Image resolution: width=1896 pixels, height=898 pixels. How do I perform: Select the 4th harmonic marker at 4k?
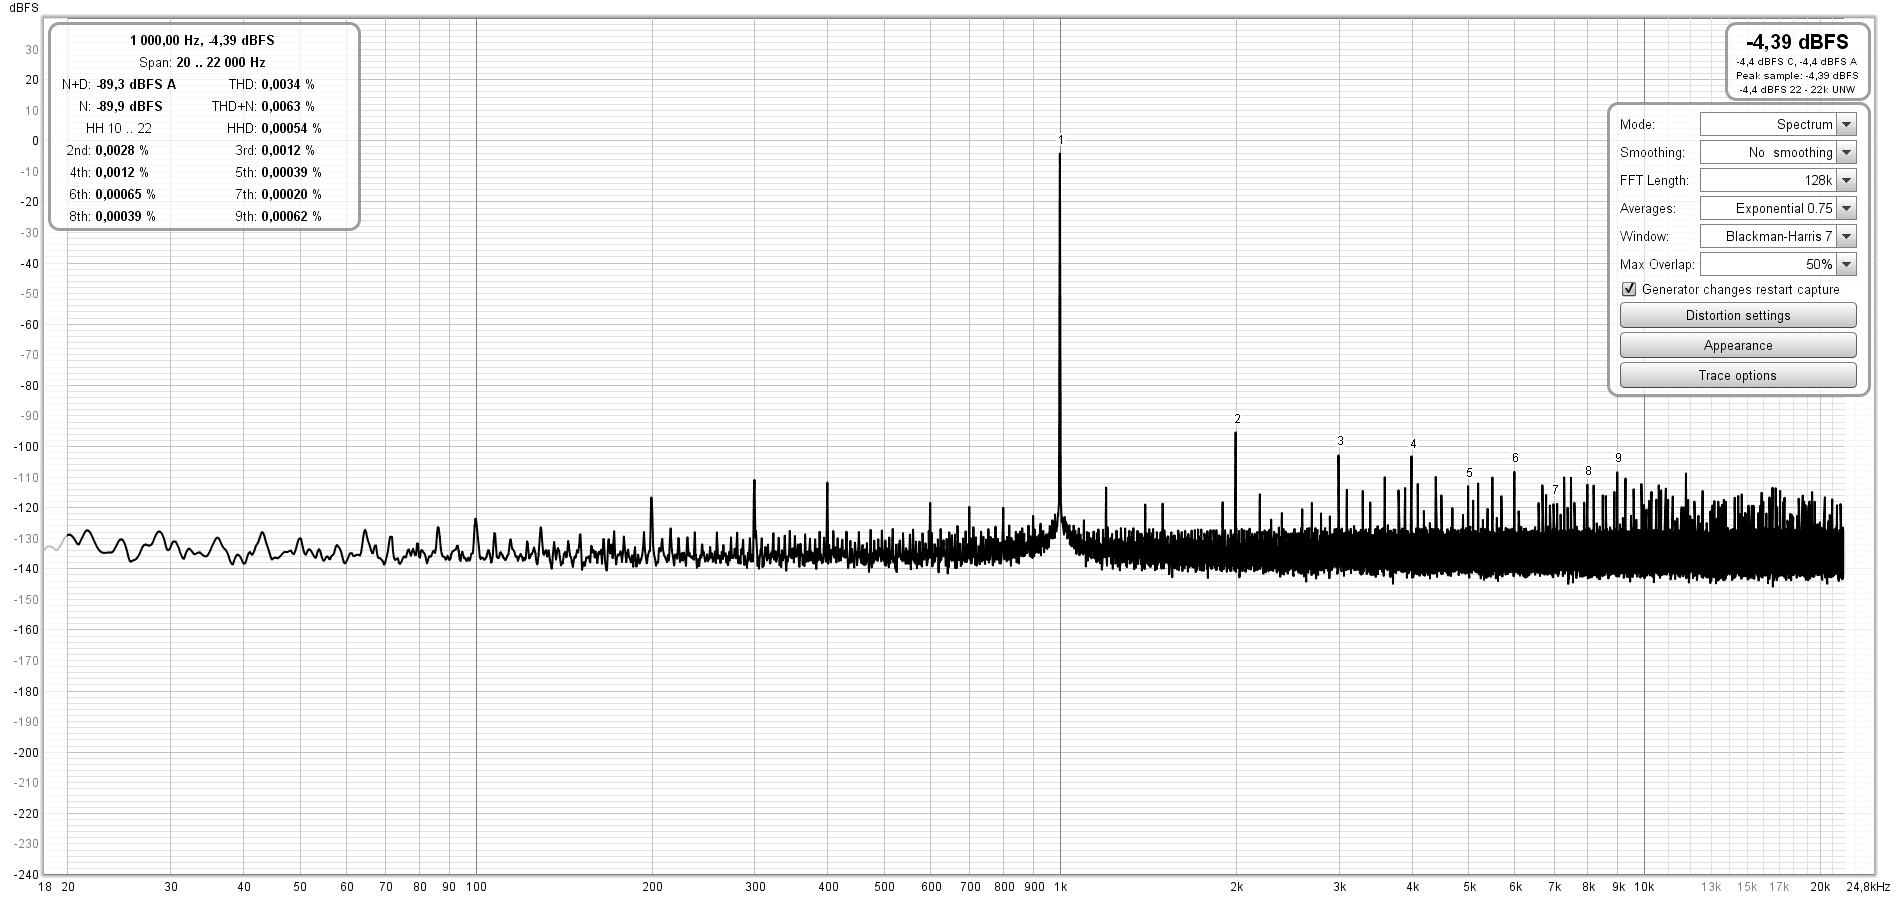[1413, 444]
